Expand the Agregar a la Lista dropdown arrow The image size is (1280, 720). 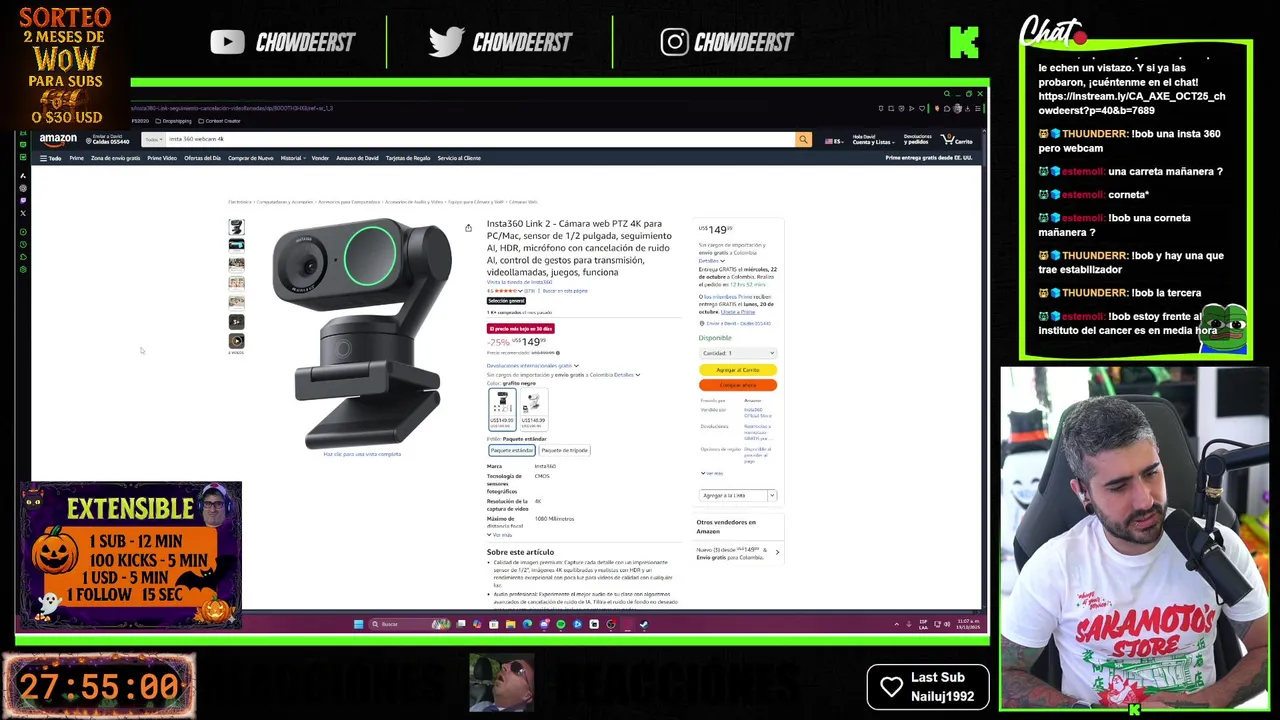coord(772,495)
